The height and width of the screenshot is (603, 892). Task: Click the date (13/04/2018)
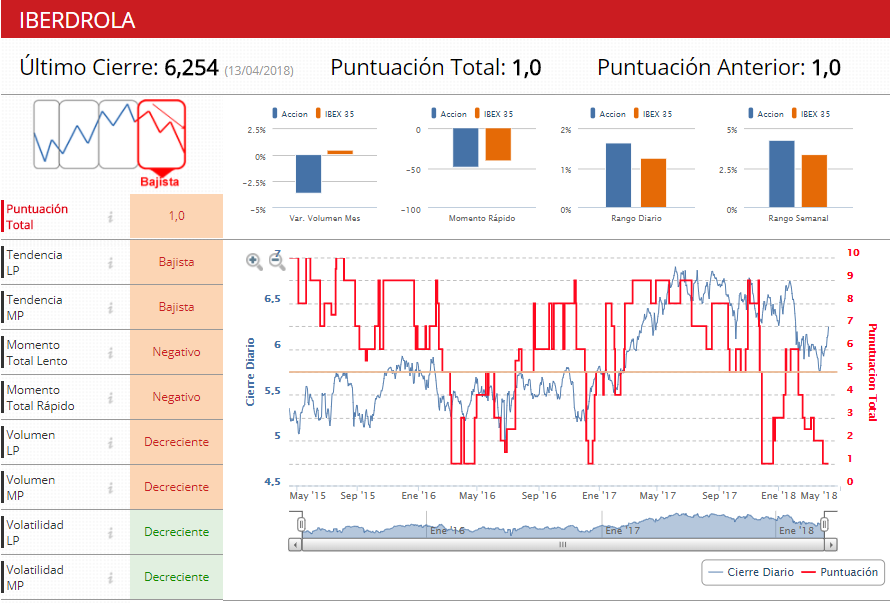259,71
